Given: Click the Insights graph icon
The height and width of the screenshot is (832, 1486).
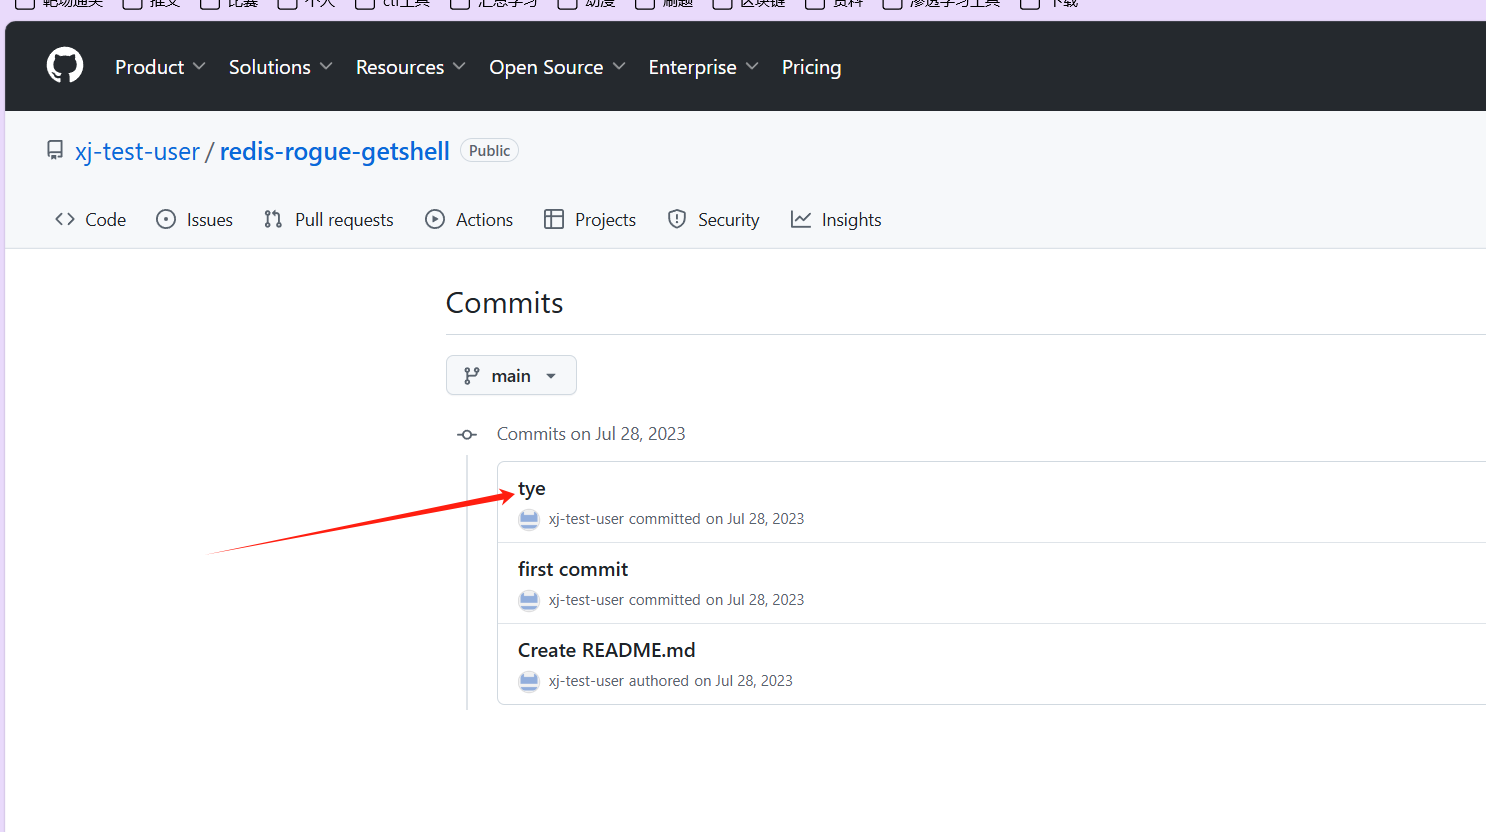Looking at the screenshot, I should pyautogui.click(x=801, y=219).
